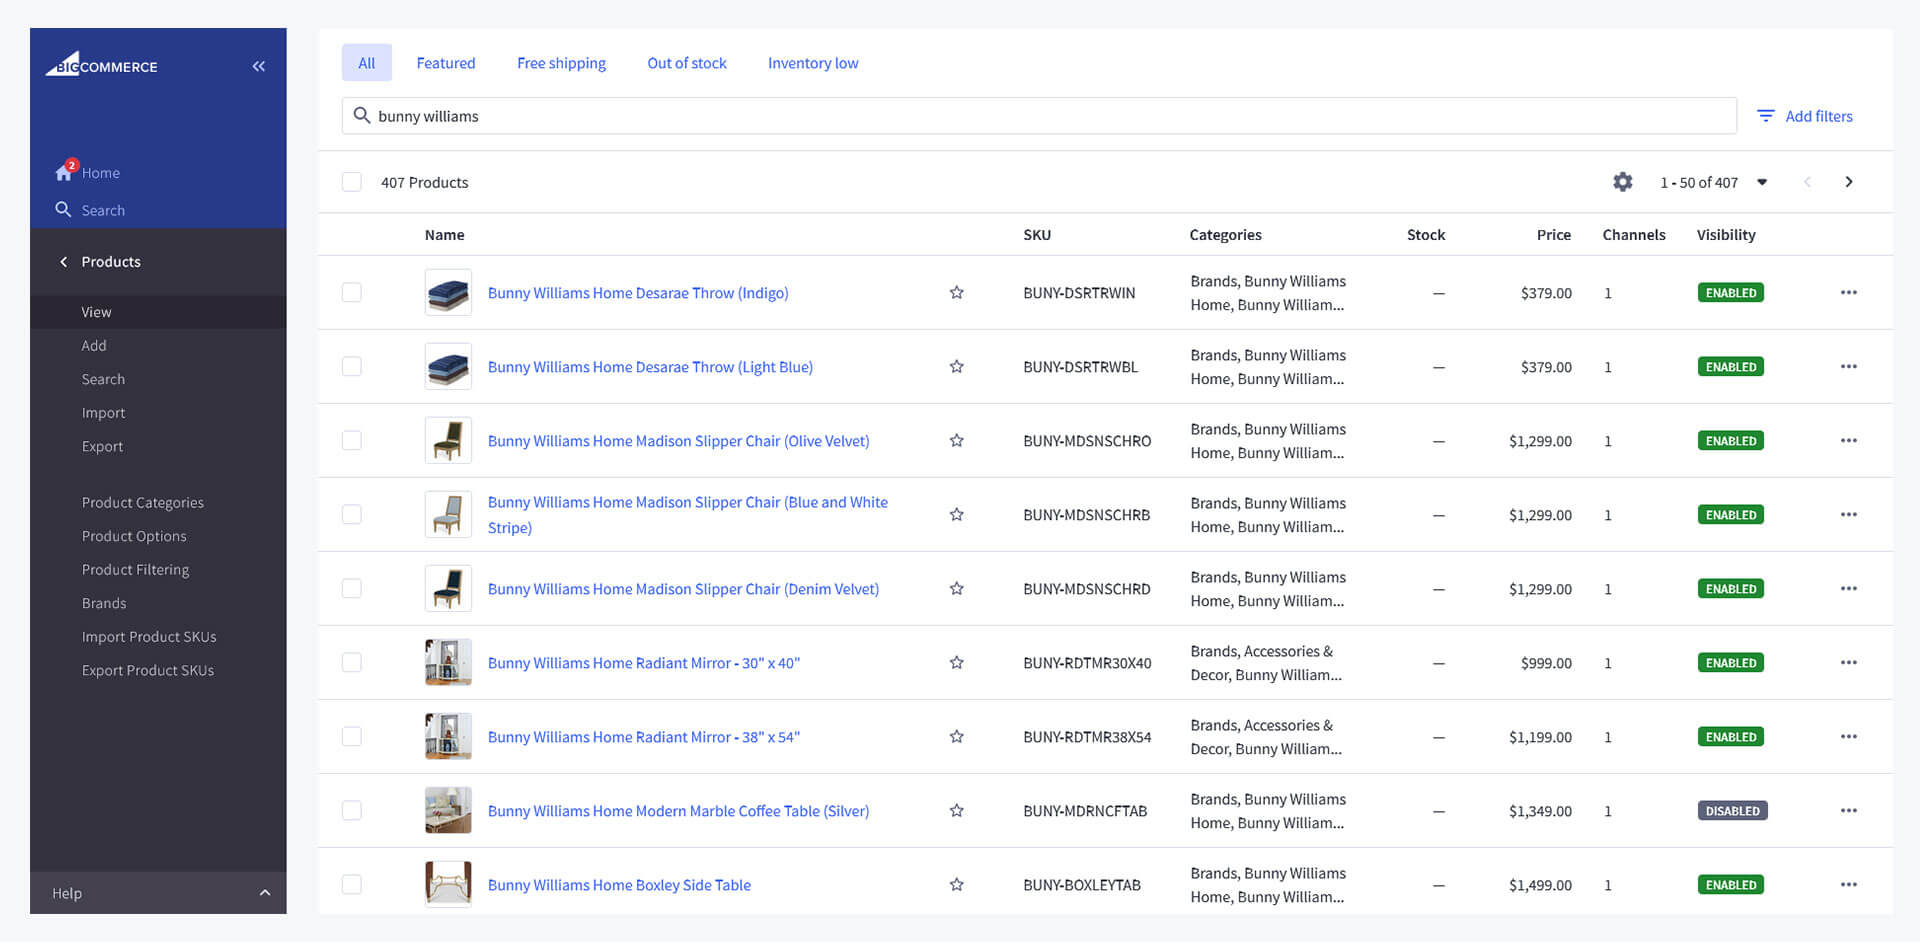Check the Boxley Side Table row
Viewport: 1920px width, 942px height.
coord(352,885)
